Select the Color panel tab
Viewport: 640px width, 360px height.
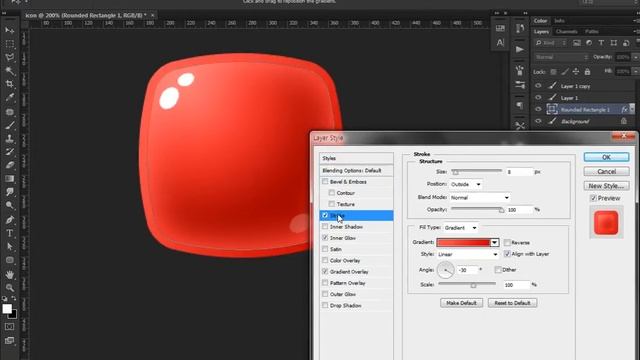click(x=540, y=20)
